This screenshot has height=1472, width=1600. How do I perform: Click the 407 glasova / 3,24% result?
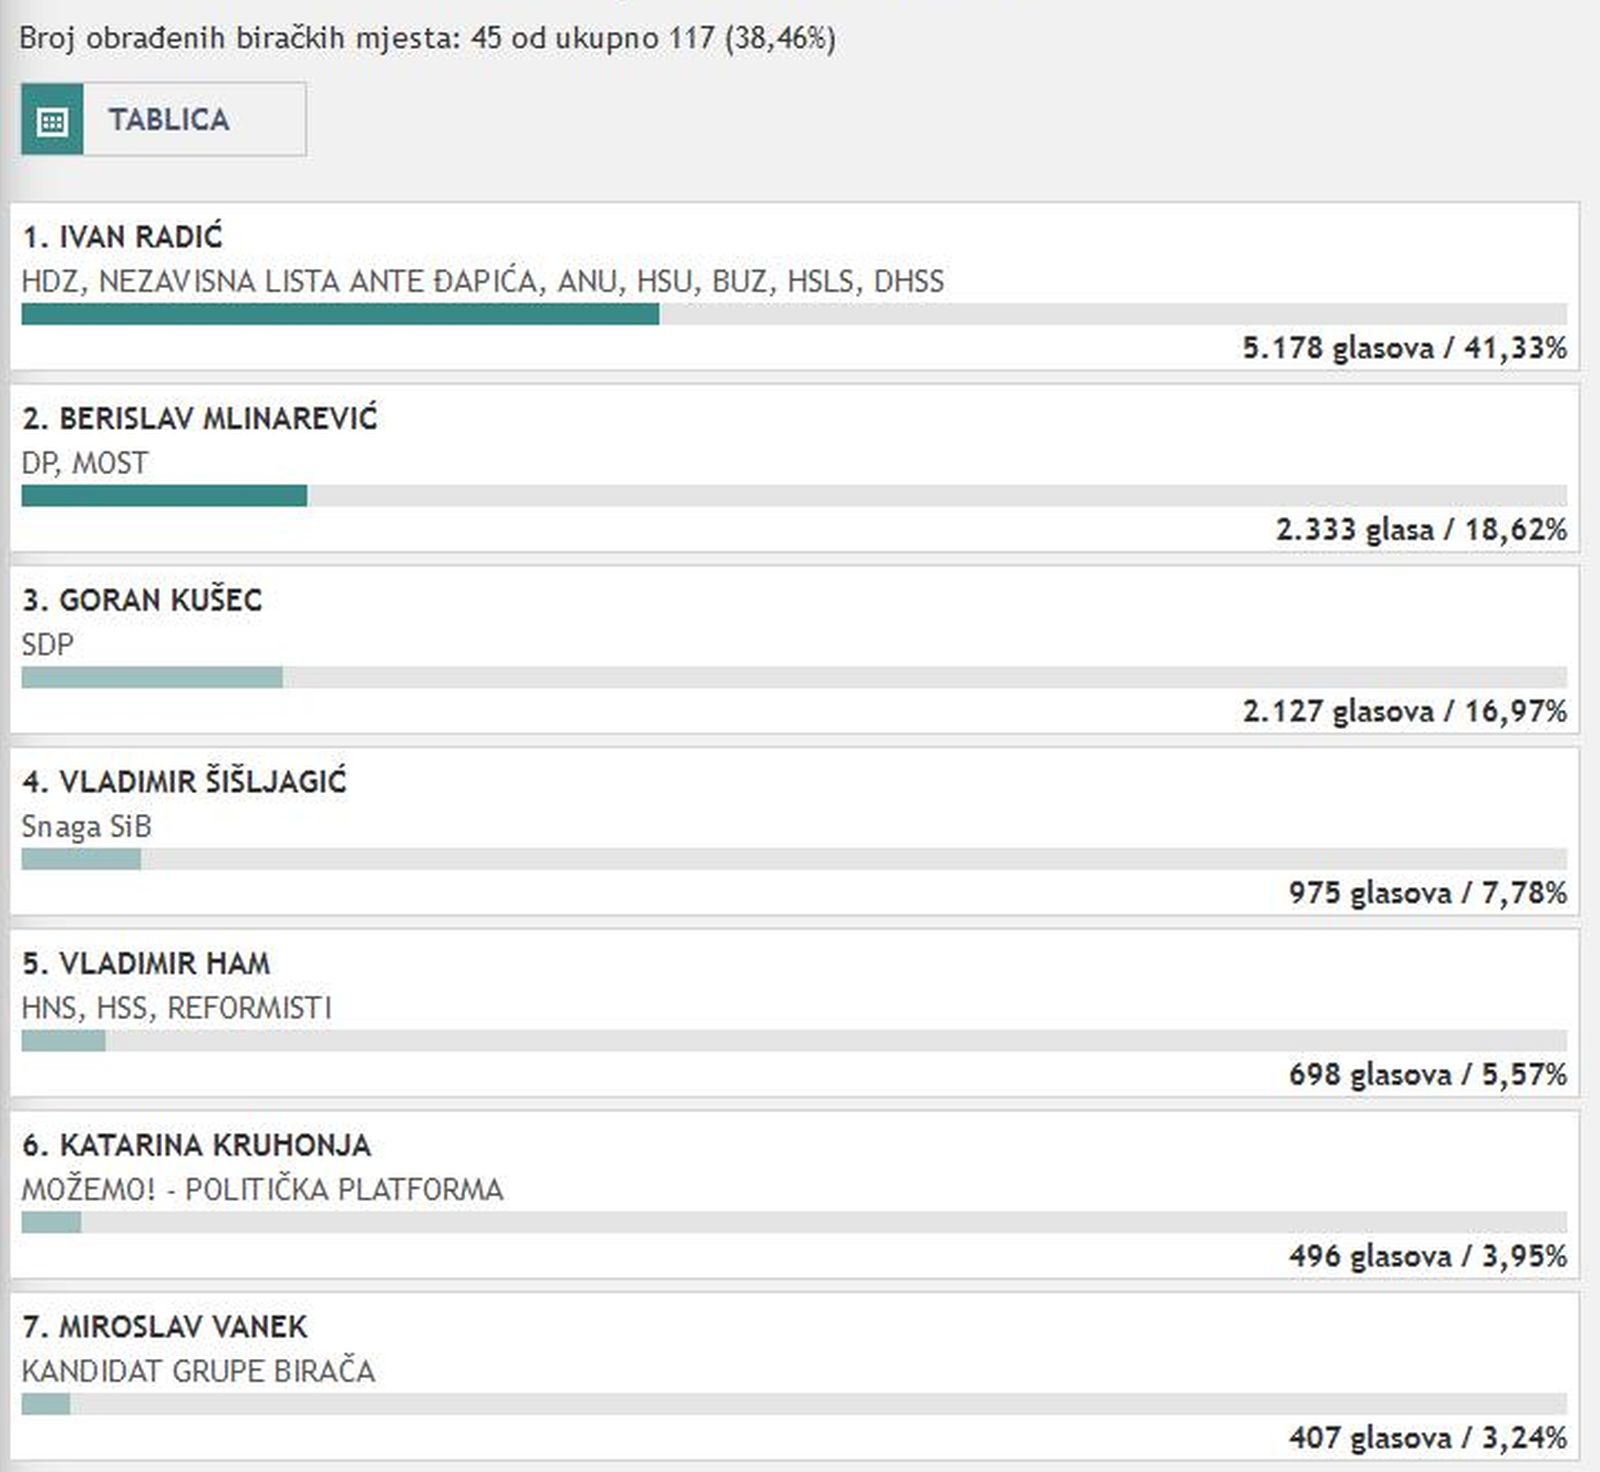click(x=1428, y=1438)
